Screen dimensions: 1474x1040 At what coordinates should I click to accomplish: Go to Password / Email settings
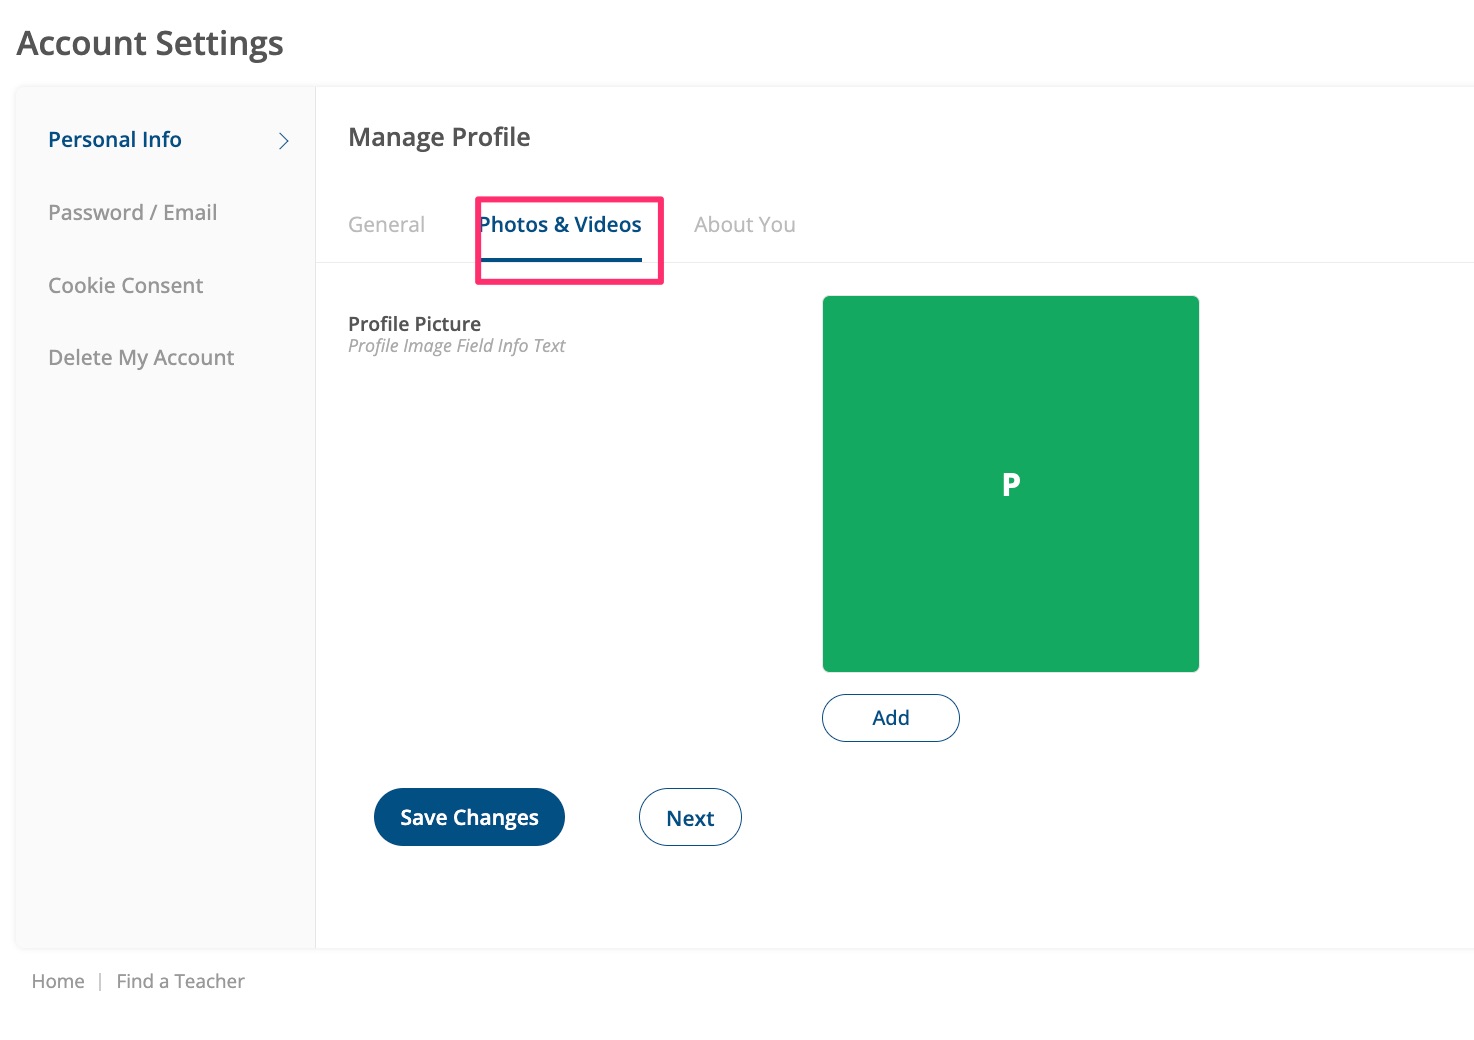click(132, 213)
